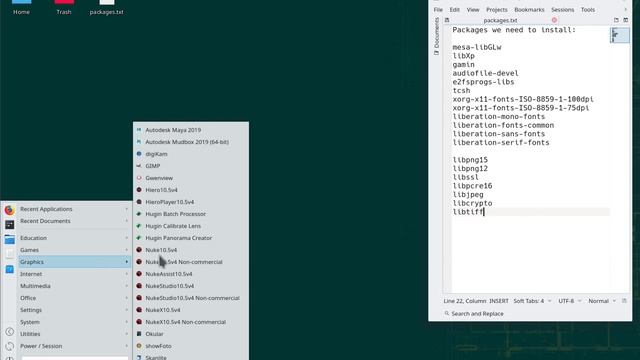
Task: Expand Internet category
Action: (x=74, y=274)
